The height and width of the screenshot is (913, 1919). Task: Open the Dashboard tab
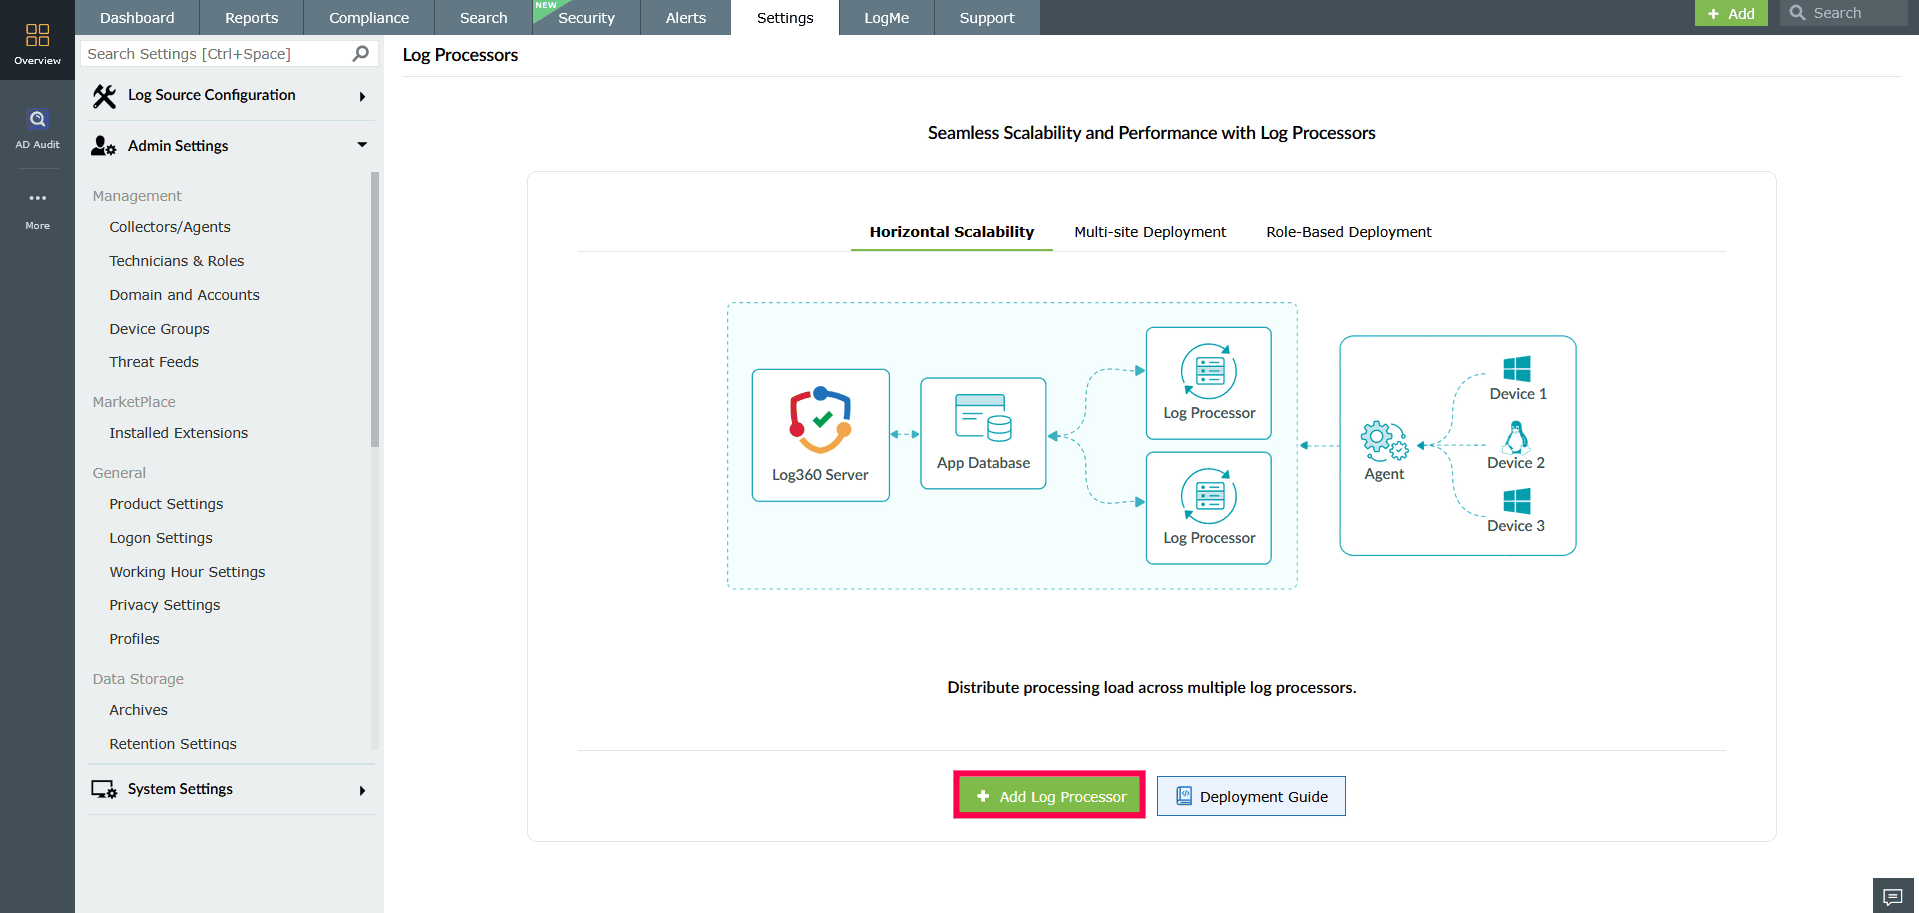pyautogui.click(x=137, y=18)
